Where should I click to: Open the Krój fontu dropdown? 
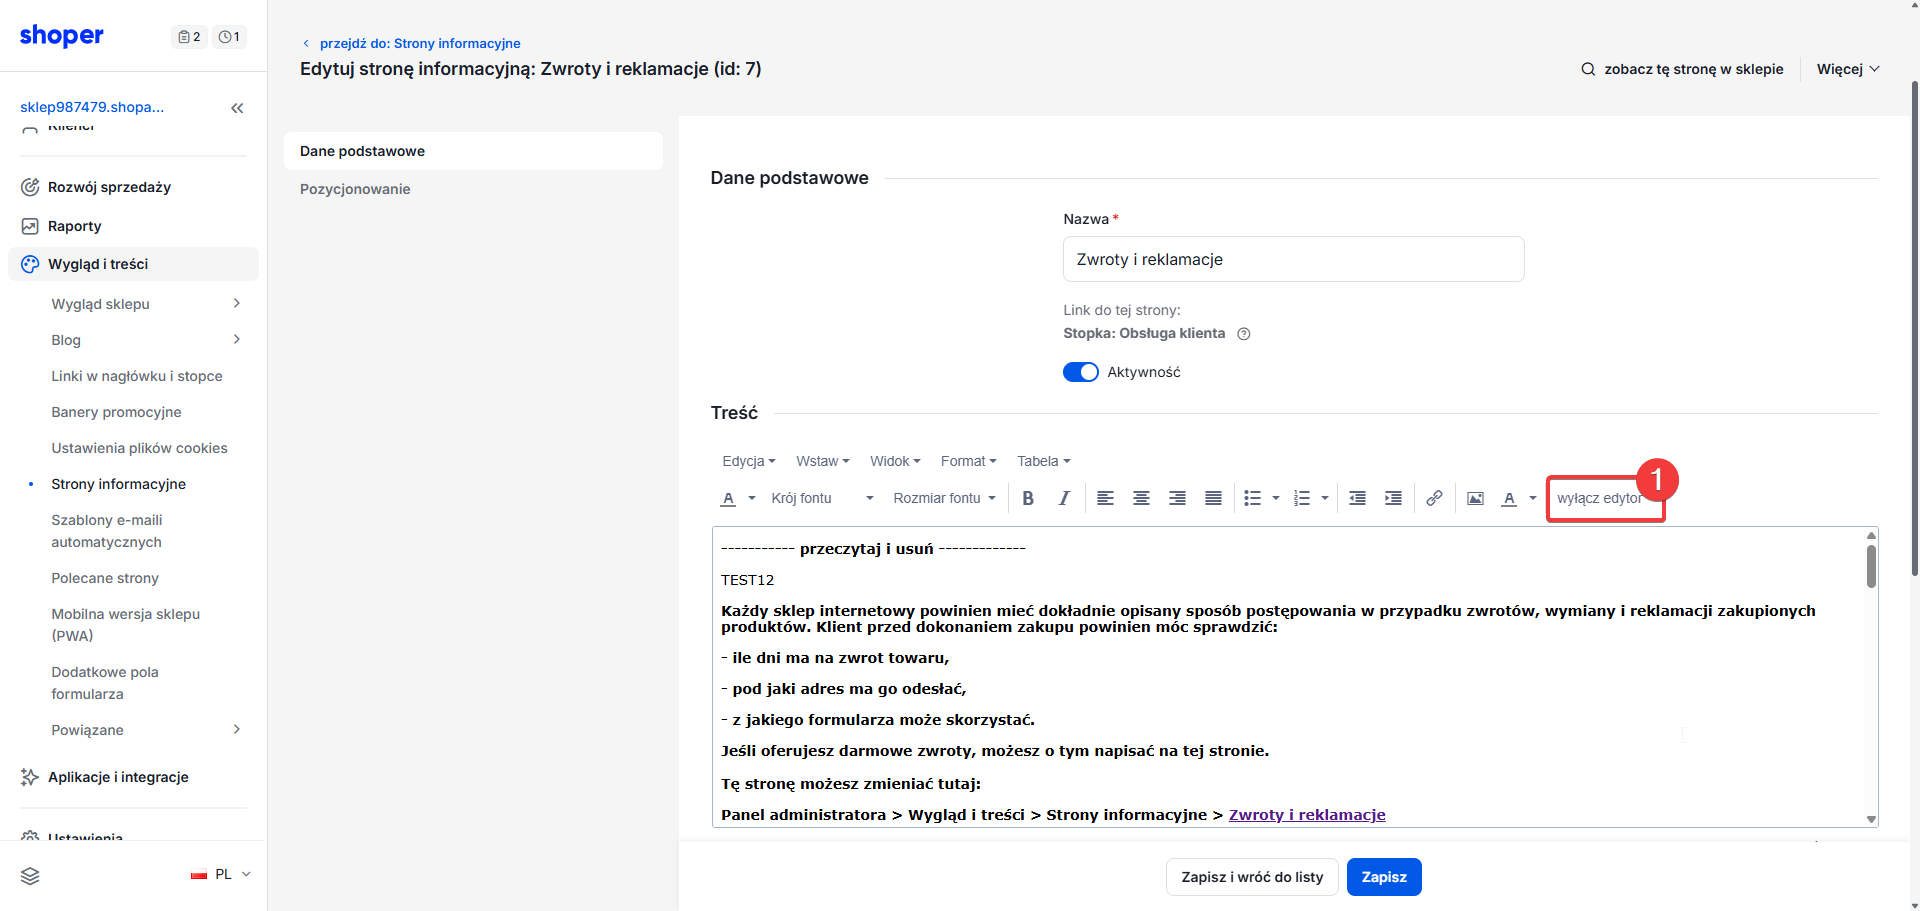click(x=822, y=498)
